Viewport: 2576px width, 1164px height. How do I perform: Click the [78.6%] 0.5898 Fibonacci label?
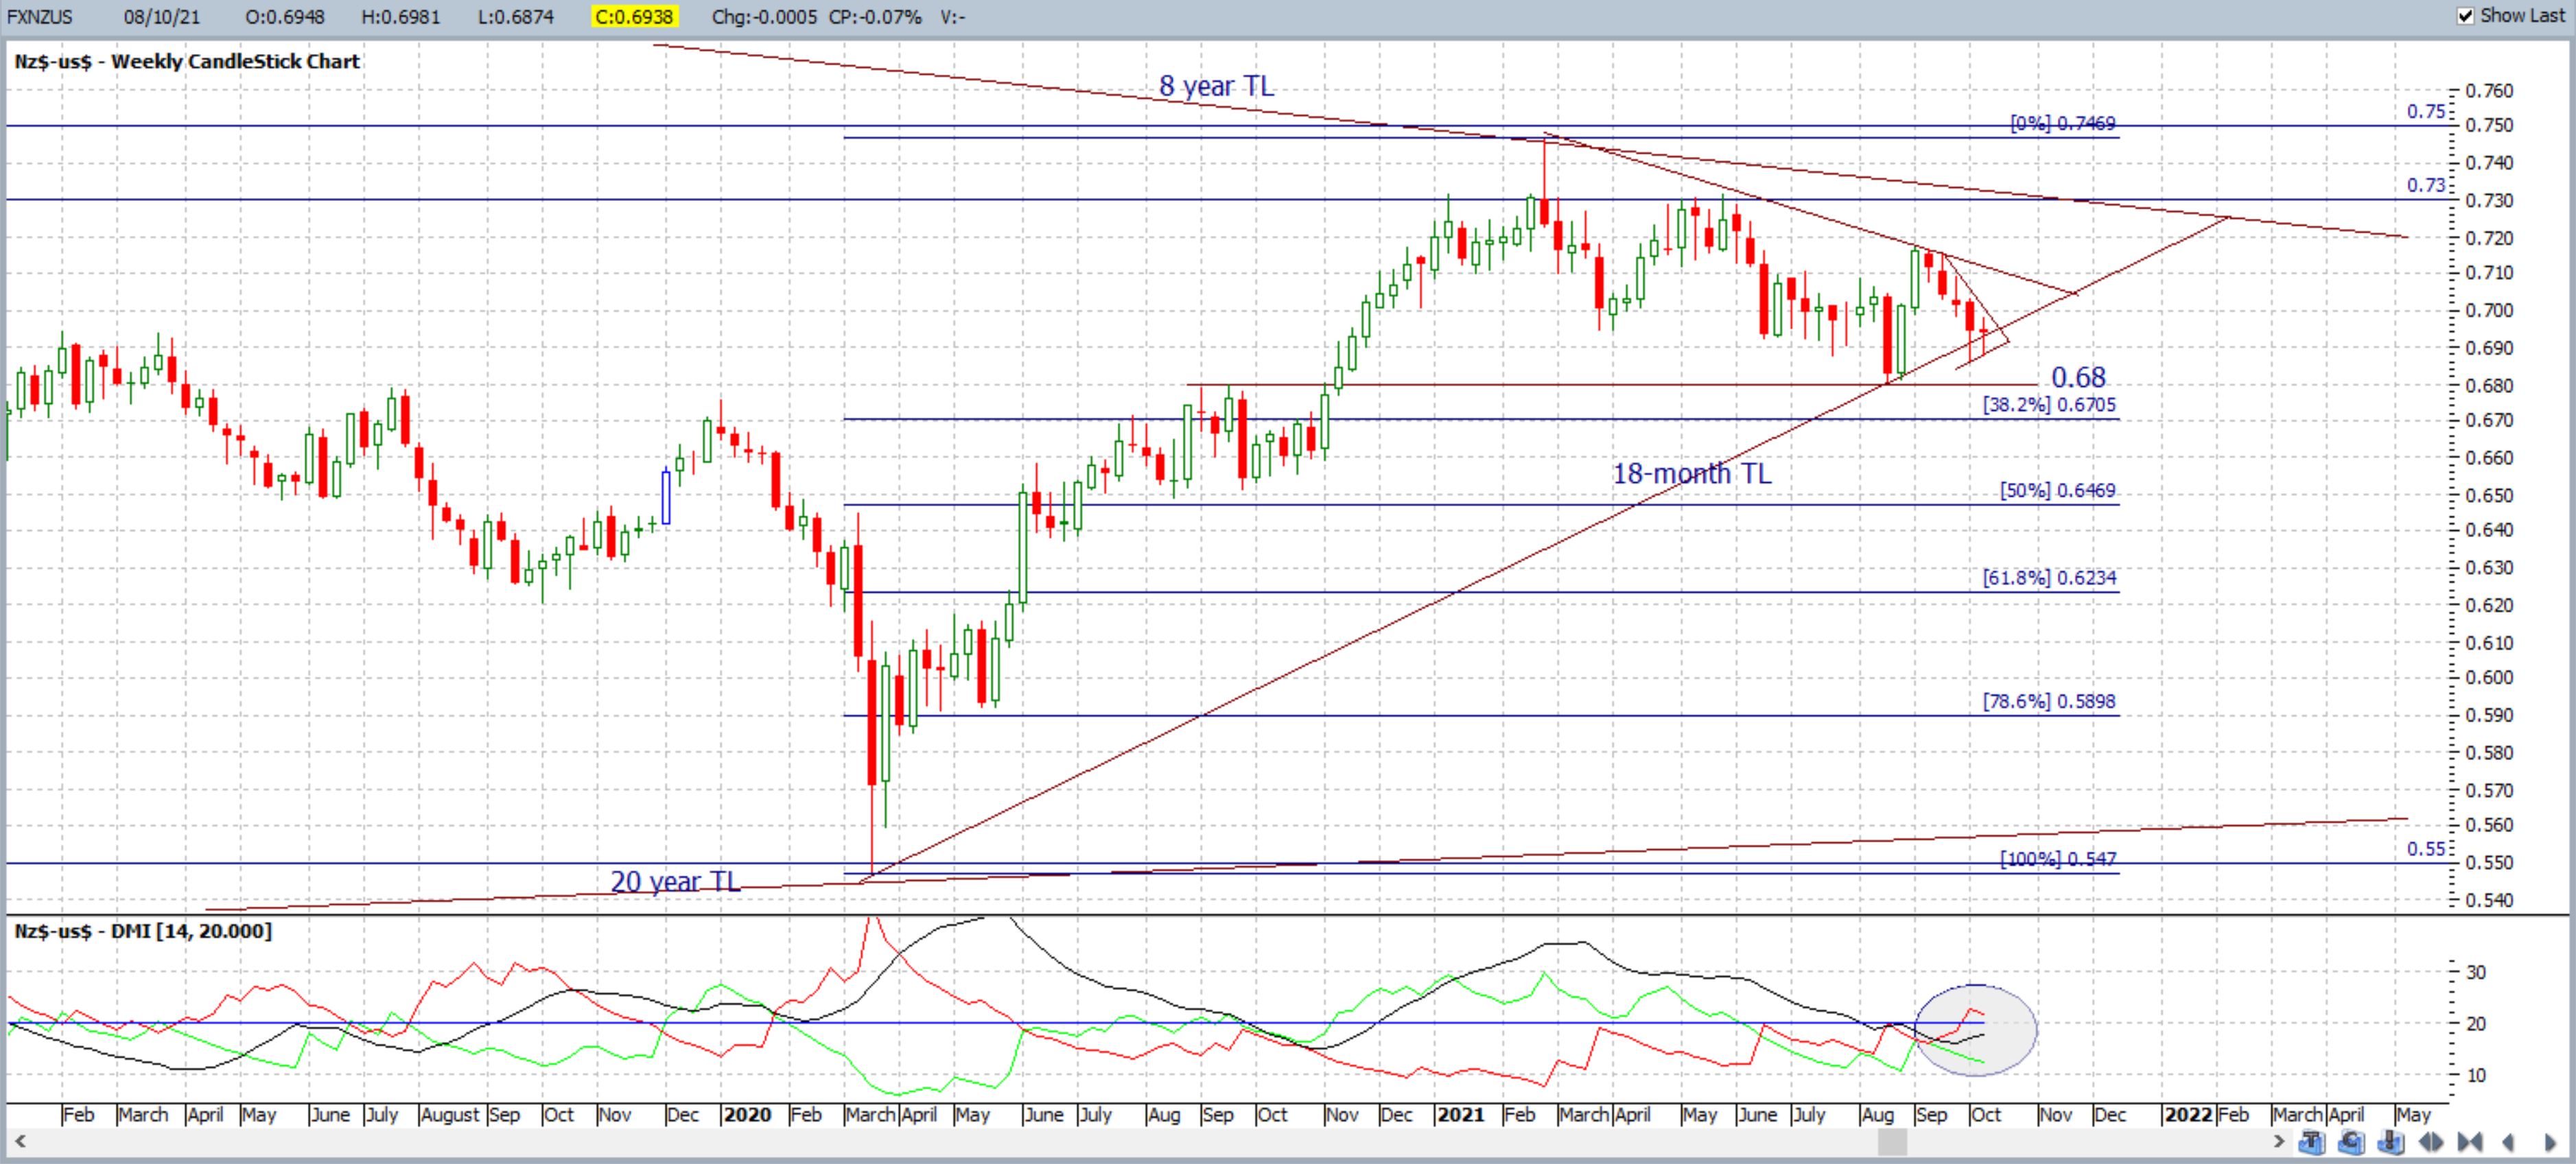pyautogui.click(x=2049, y=701)
